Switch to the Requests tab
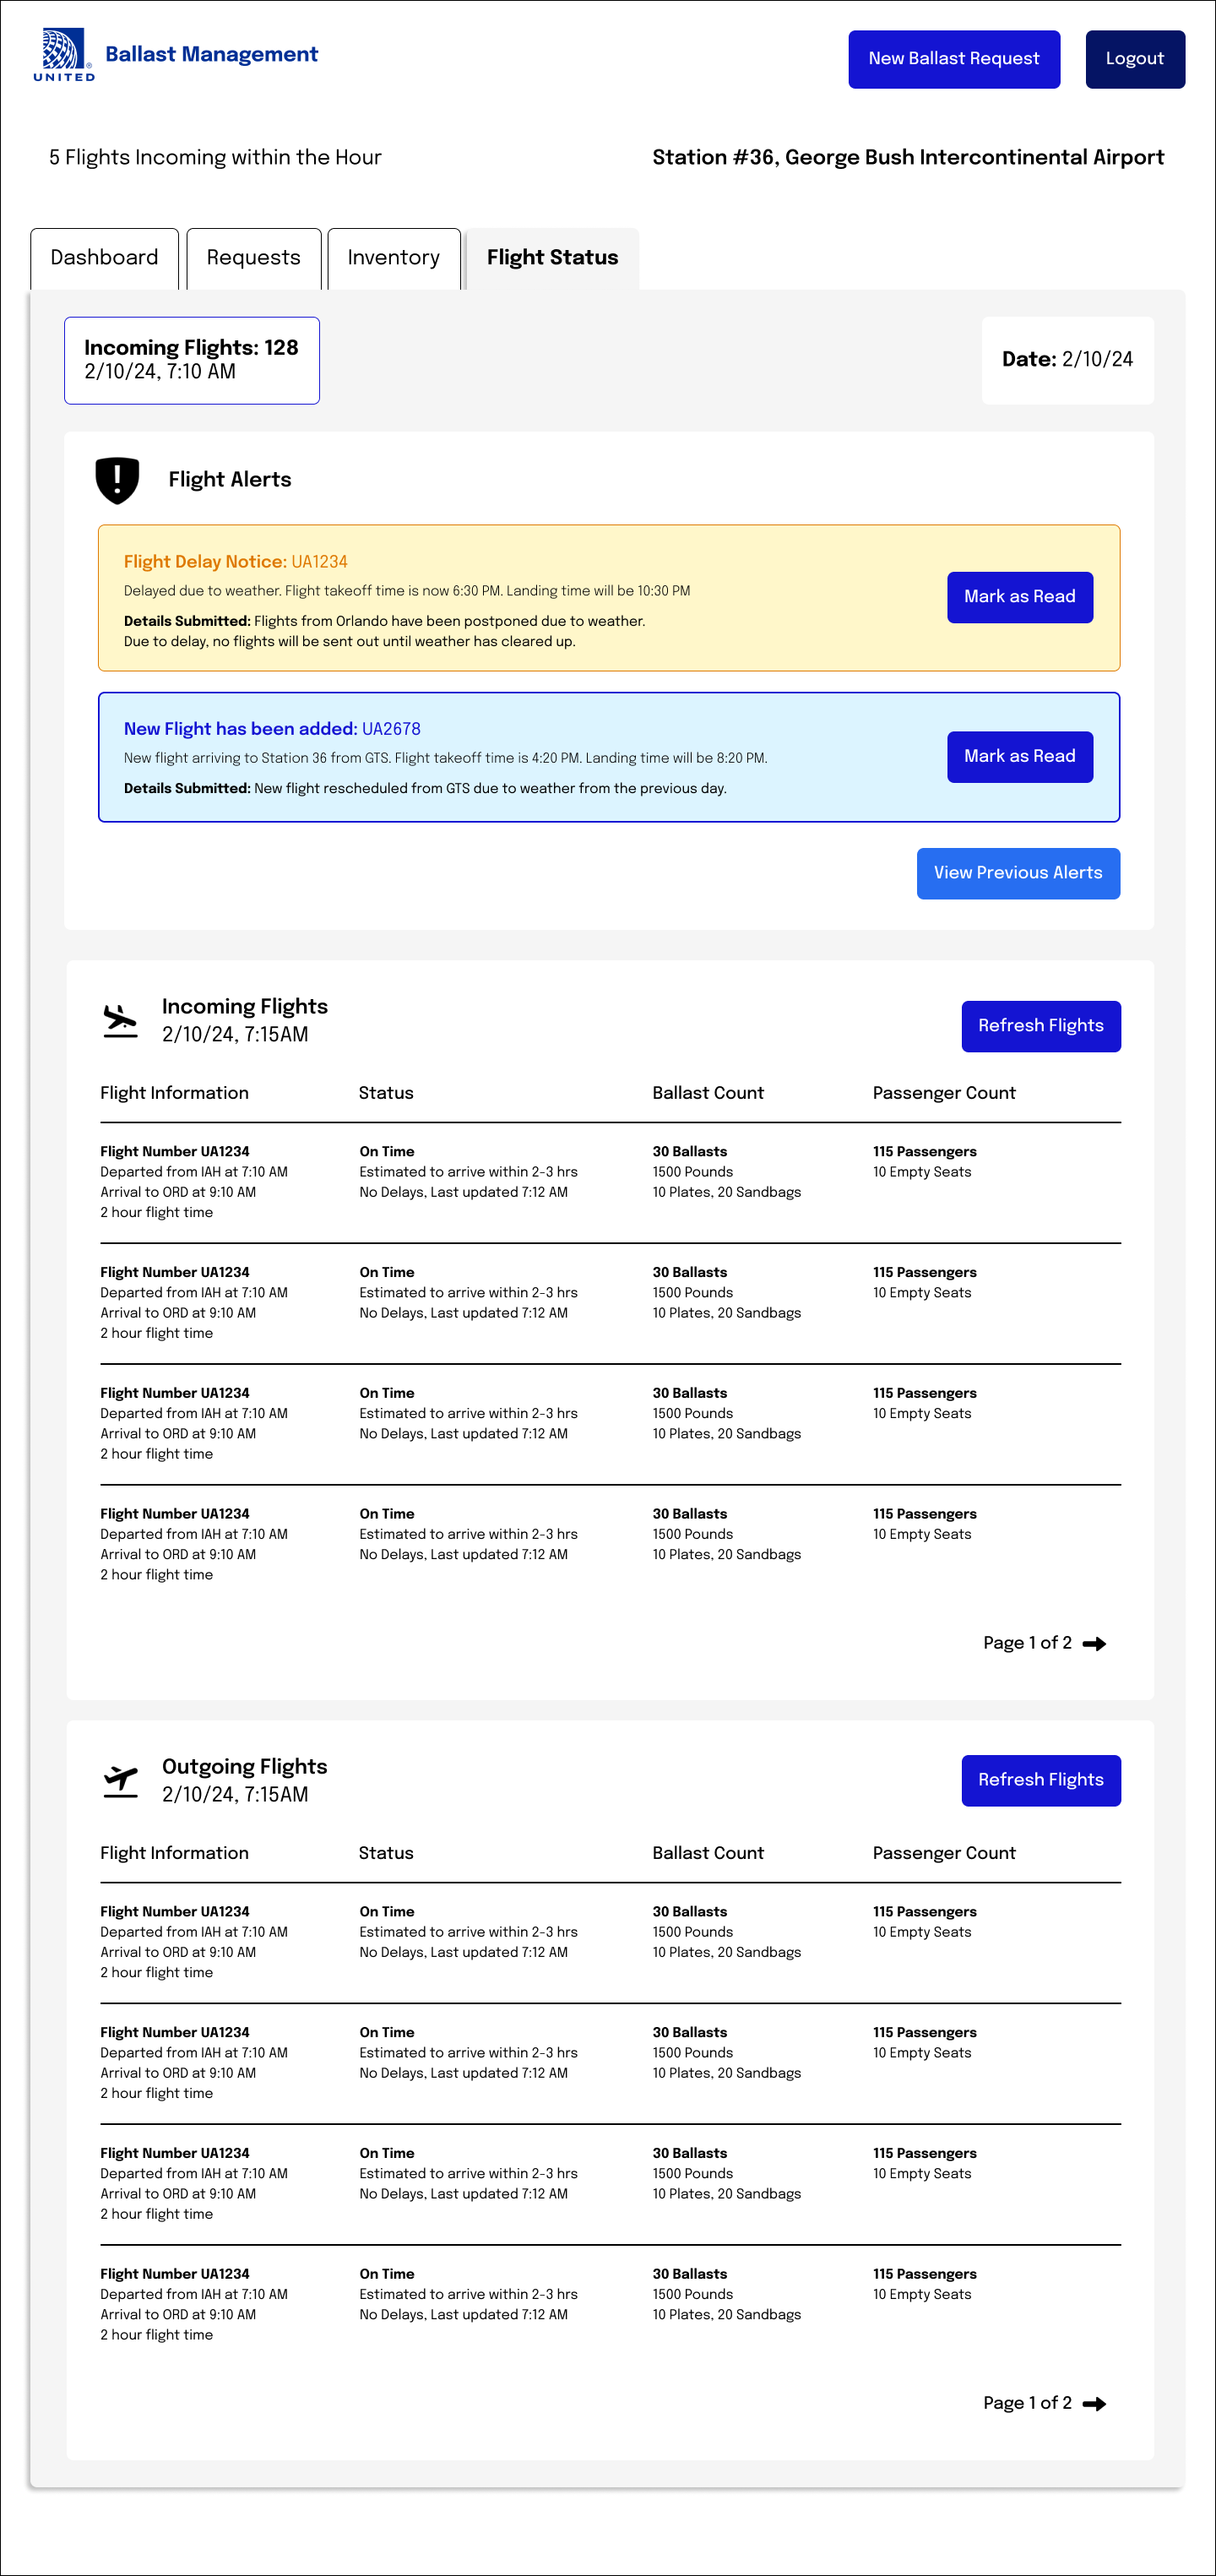1216x2576 pixels. pyautogui.click(x=253, y=258)
